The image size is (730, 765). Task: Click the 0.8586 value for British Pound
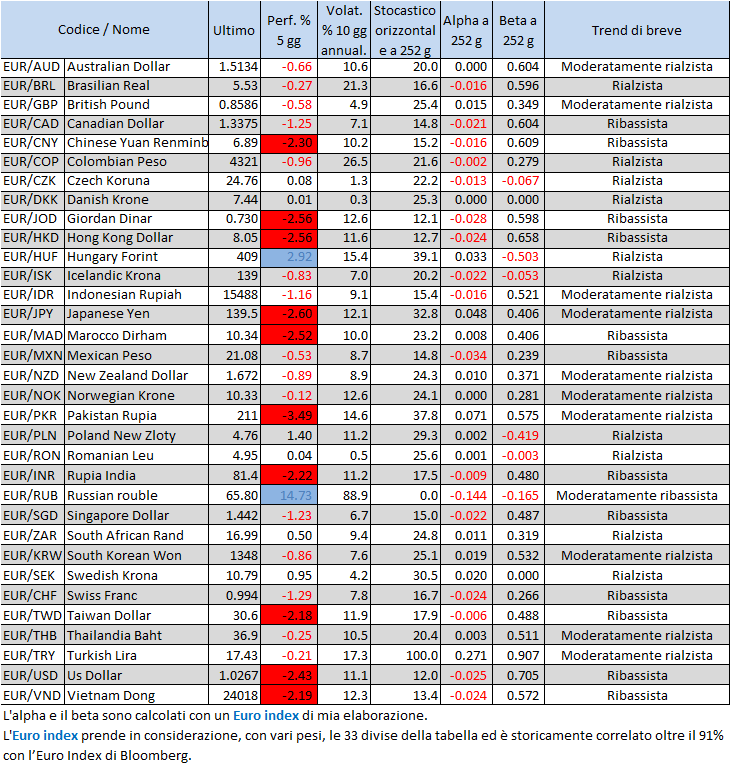coord(234,105)
